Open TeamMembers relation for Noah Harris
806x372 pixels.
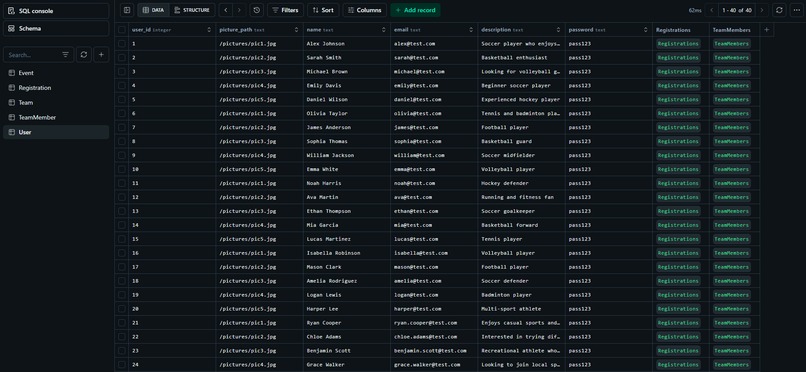click(731, 183)
